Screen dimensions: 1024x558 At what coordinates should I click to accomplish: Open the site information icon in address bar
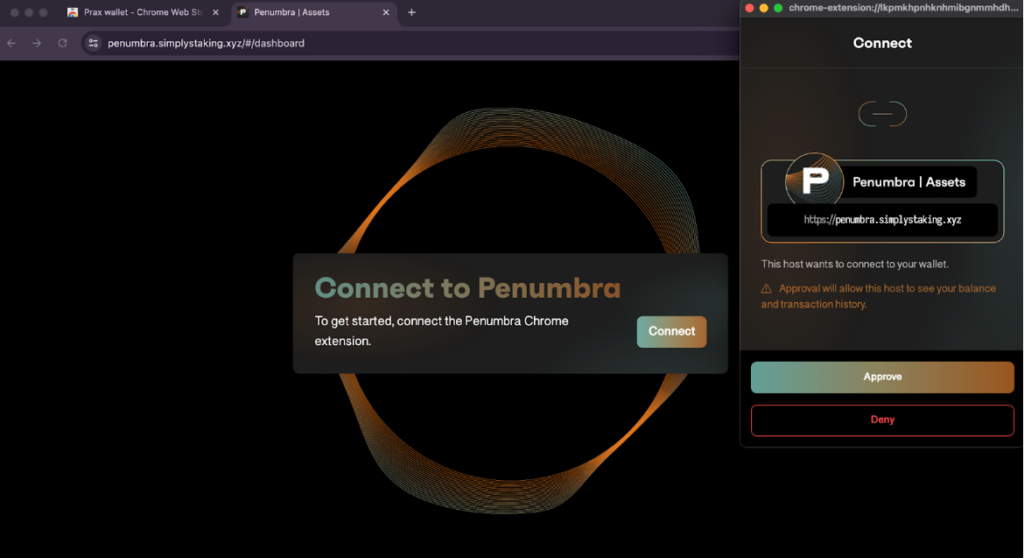93,43
